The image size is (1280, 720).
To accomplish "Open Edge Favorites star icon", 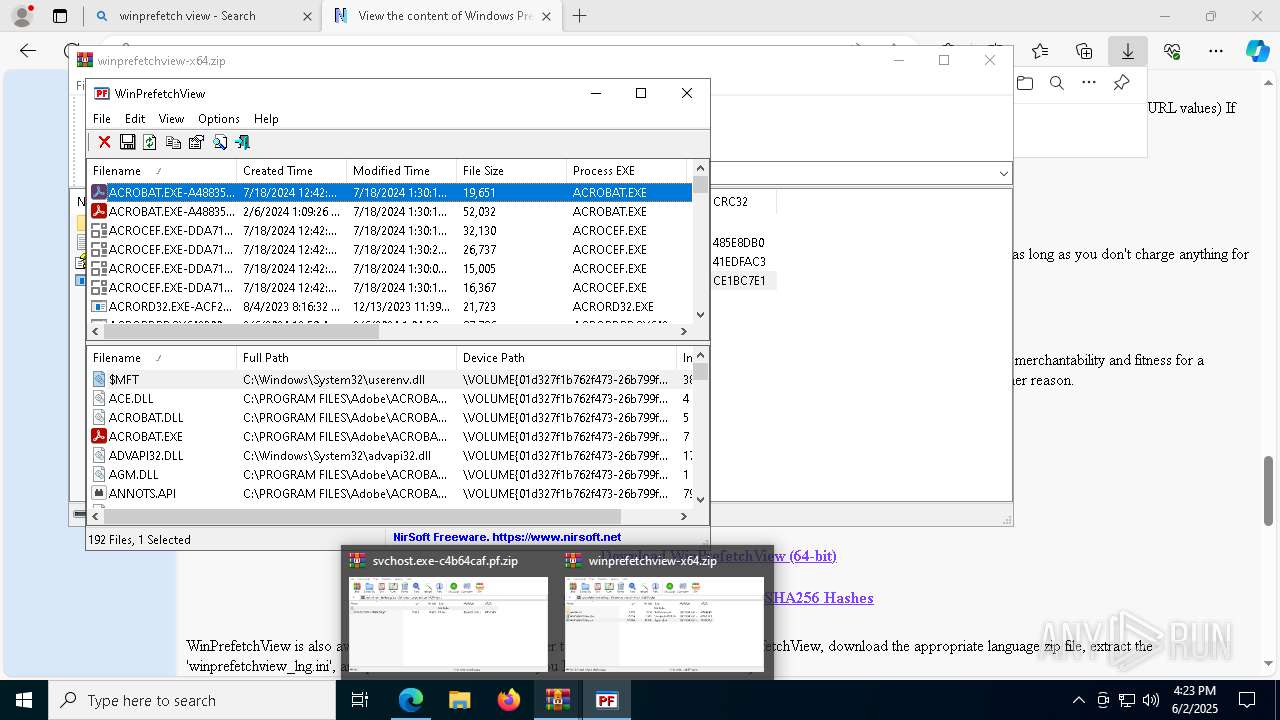I will (x=1040, y=51).
